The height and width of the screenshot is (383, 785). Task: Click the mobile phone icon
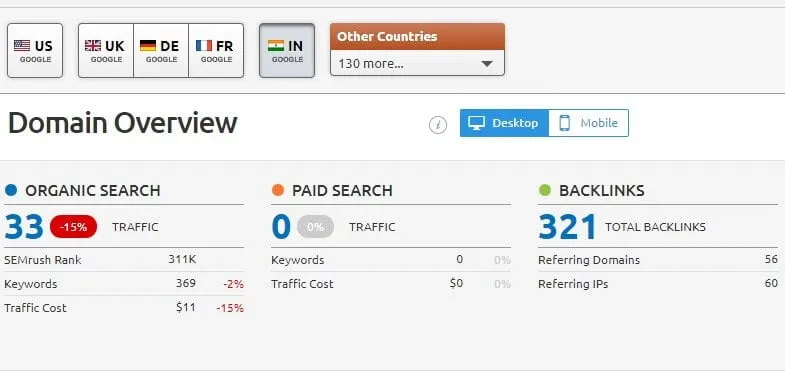click(565, 123)
